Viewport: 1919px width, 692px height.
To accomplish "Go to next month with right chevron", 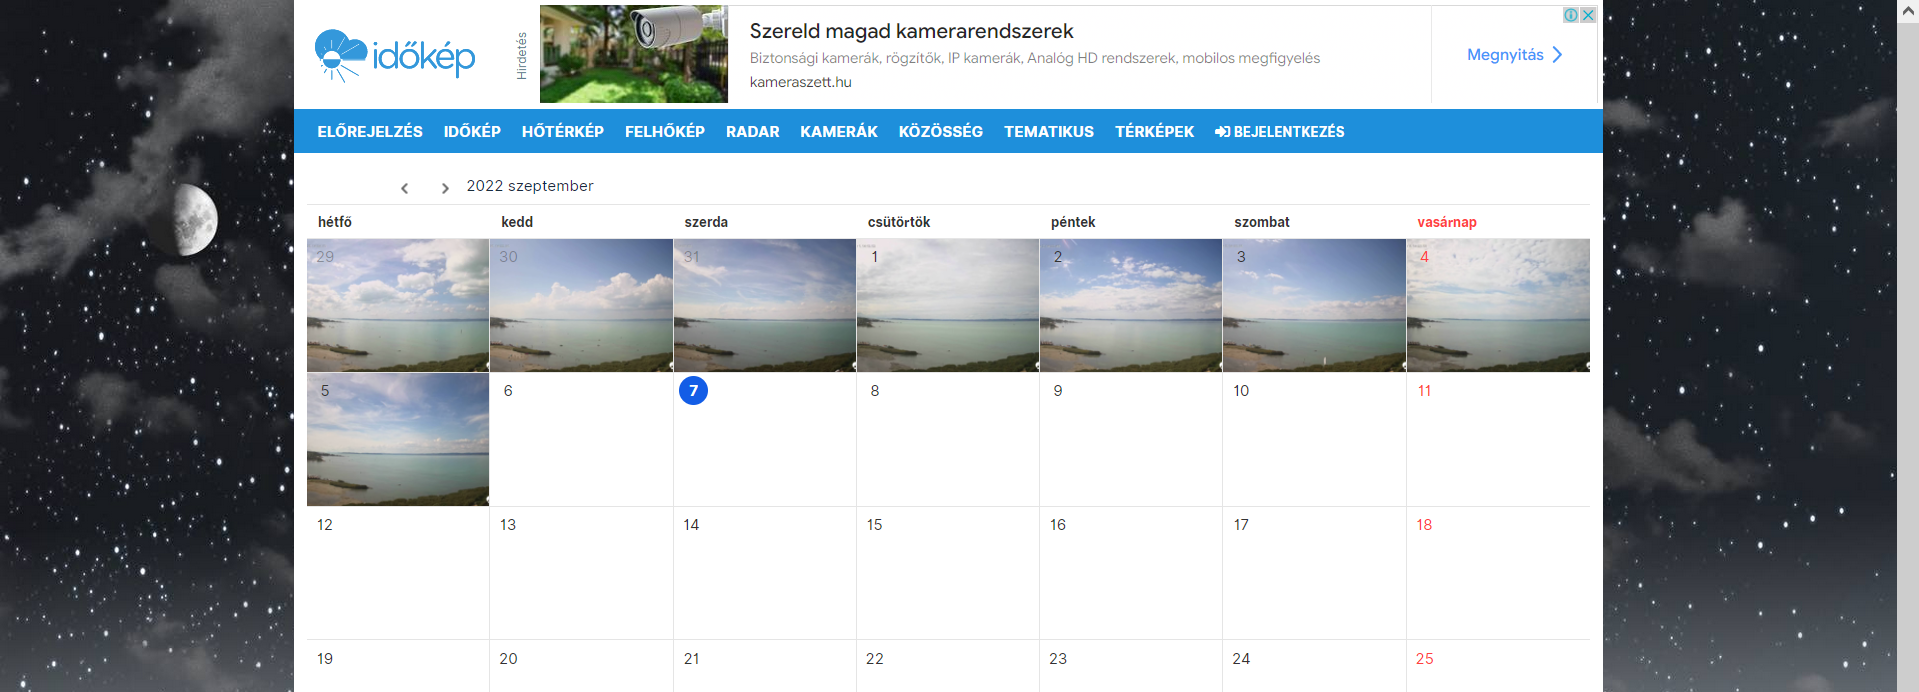I will click(x=445, y=188).
